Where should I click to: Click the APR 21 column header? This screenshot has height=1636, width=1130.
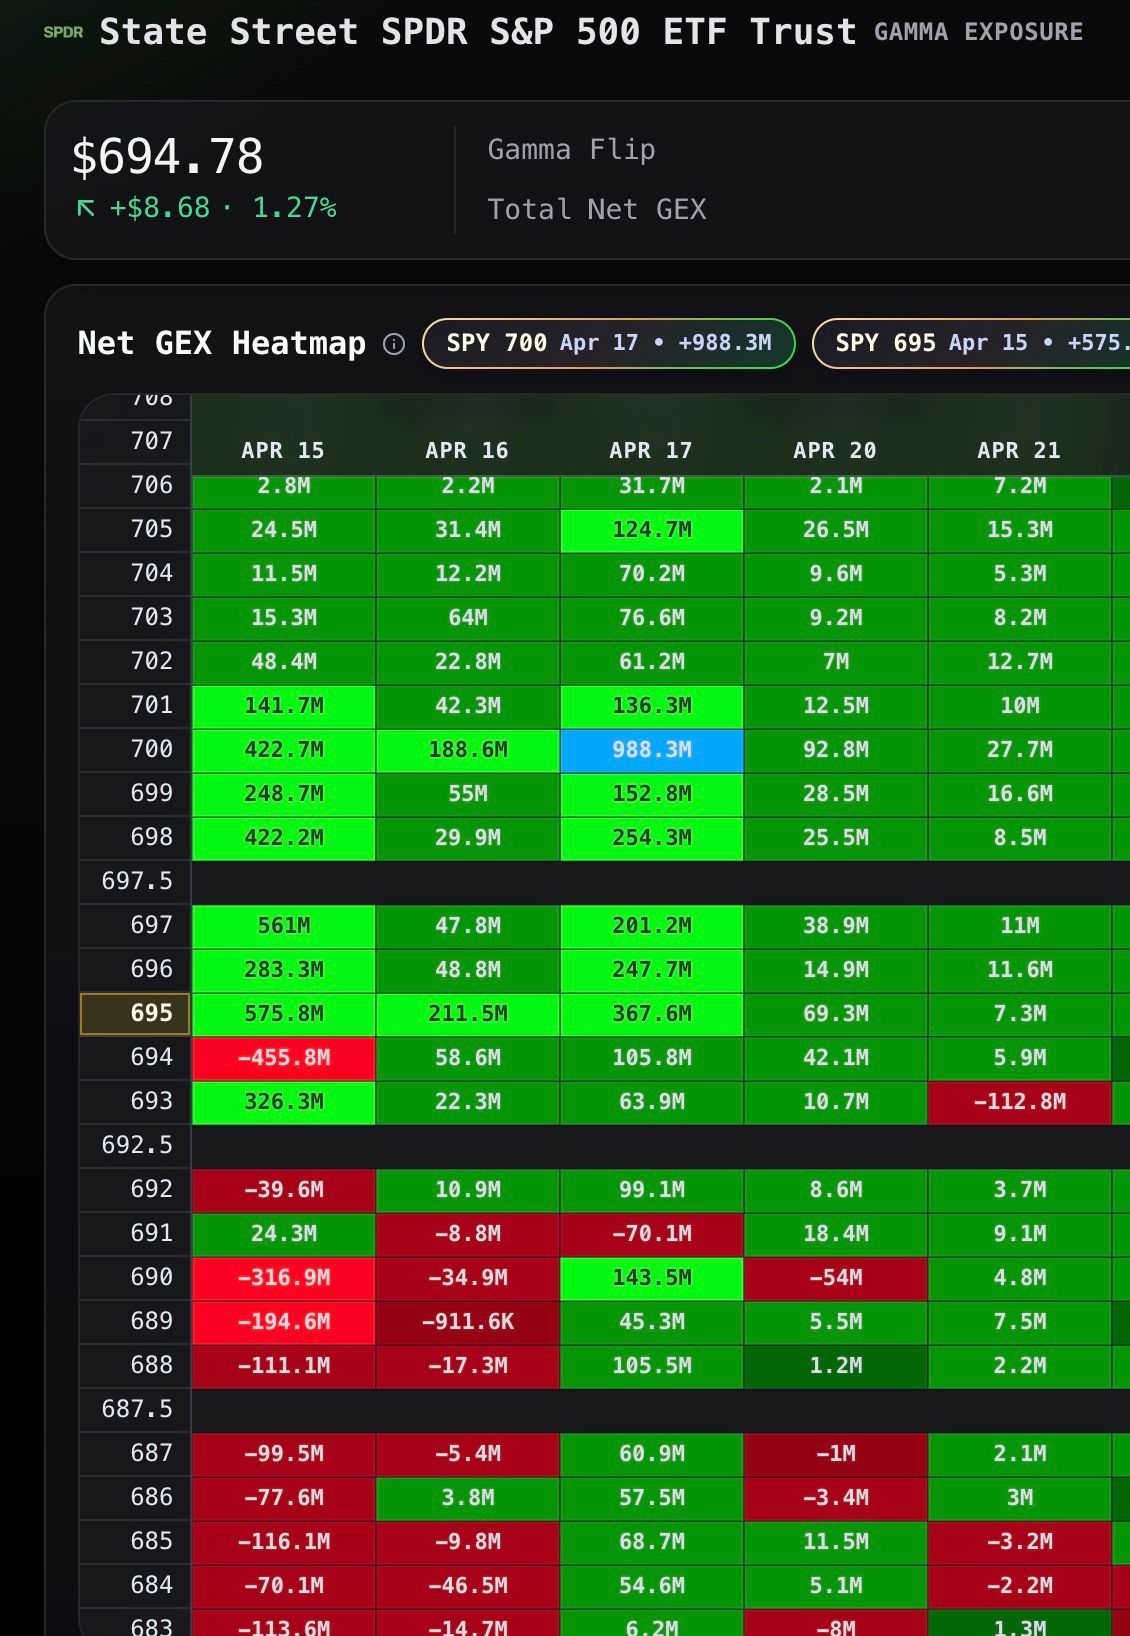click(x=1019, y=450)
